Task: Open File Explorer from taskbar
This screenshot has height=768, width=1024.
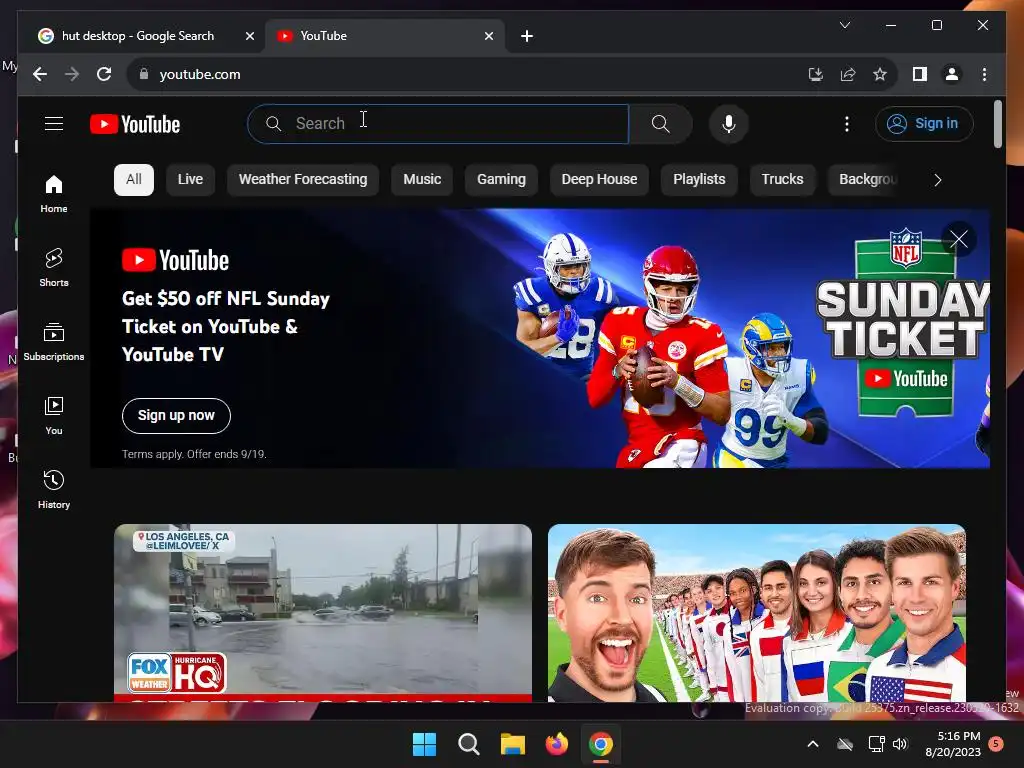Action: pos(513,744)
